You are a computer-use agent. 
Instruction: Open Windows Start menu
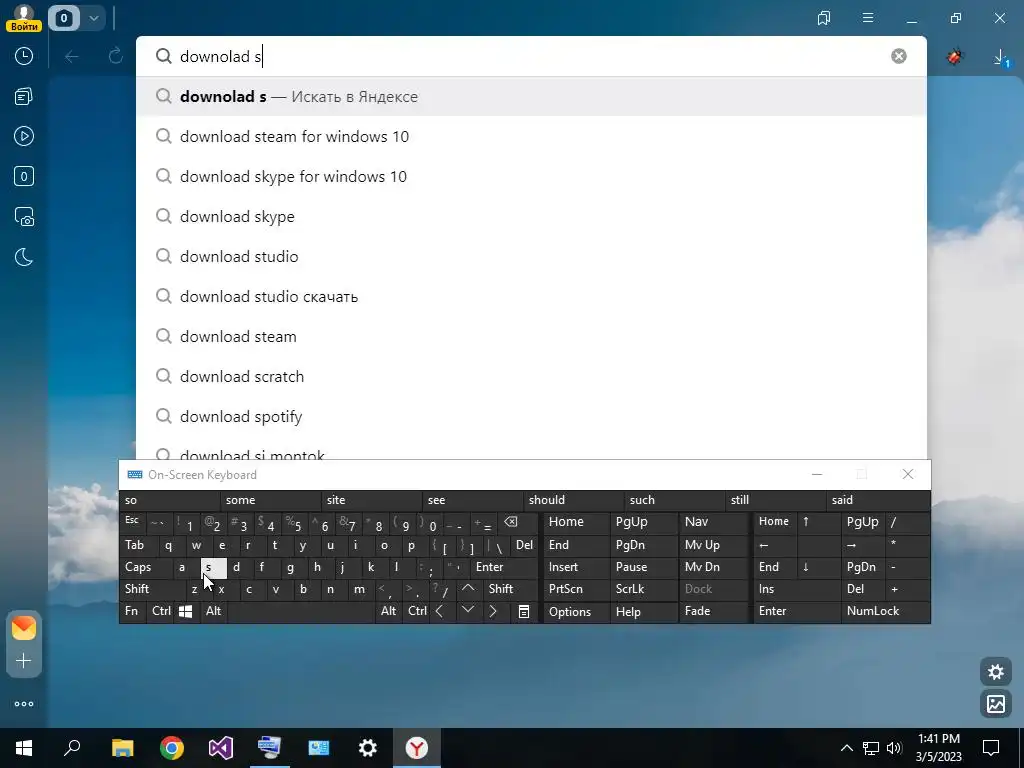[24, 748]
